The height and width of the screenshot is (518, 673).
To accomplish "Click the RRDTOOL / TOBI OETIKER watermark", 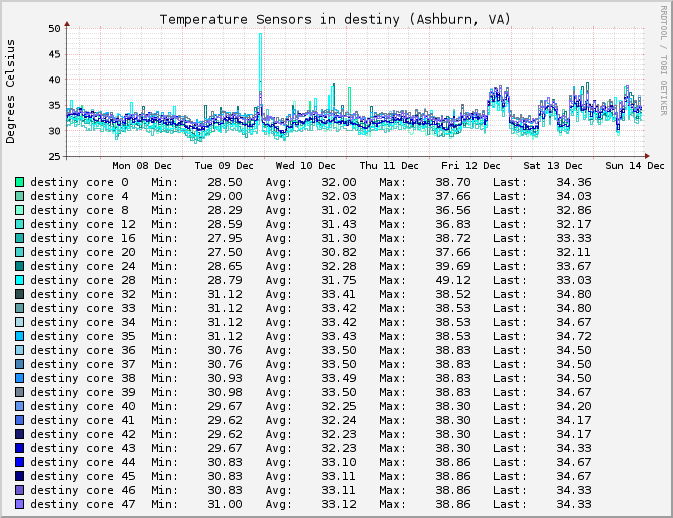I will 662,60.
